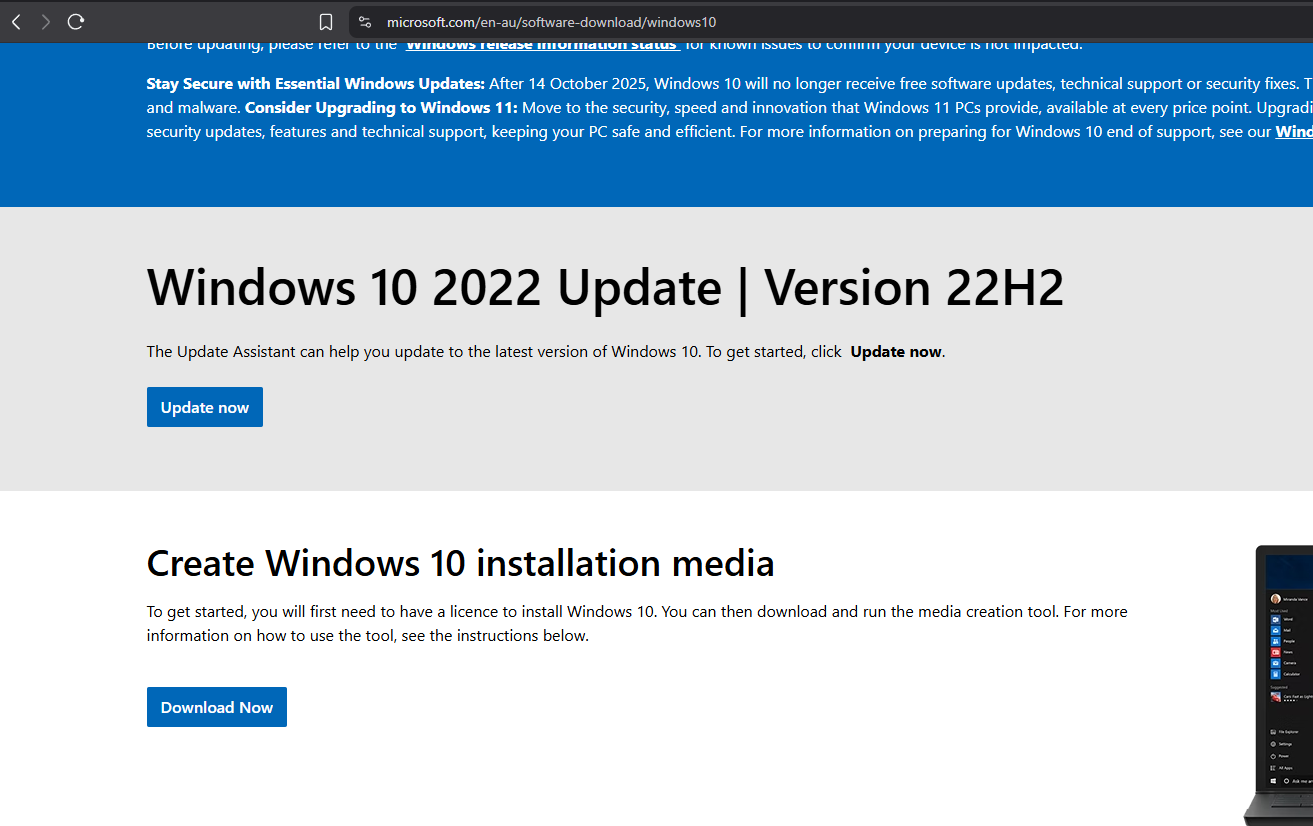The height and width of the screenshot is (826, 1313).
Task: Click the "Windows 10 2022 Update" heading
Action: [605, 288]
